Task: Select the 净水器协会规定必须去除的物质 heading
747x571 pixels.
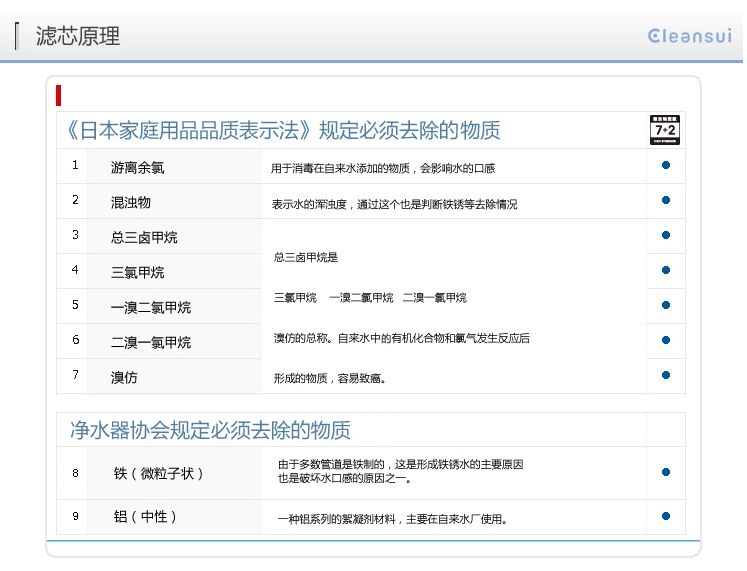Action: tap(210, 430)
